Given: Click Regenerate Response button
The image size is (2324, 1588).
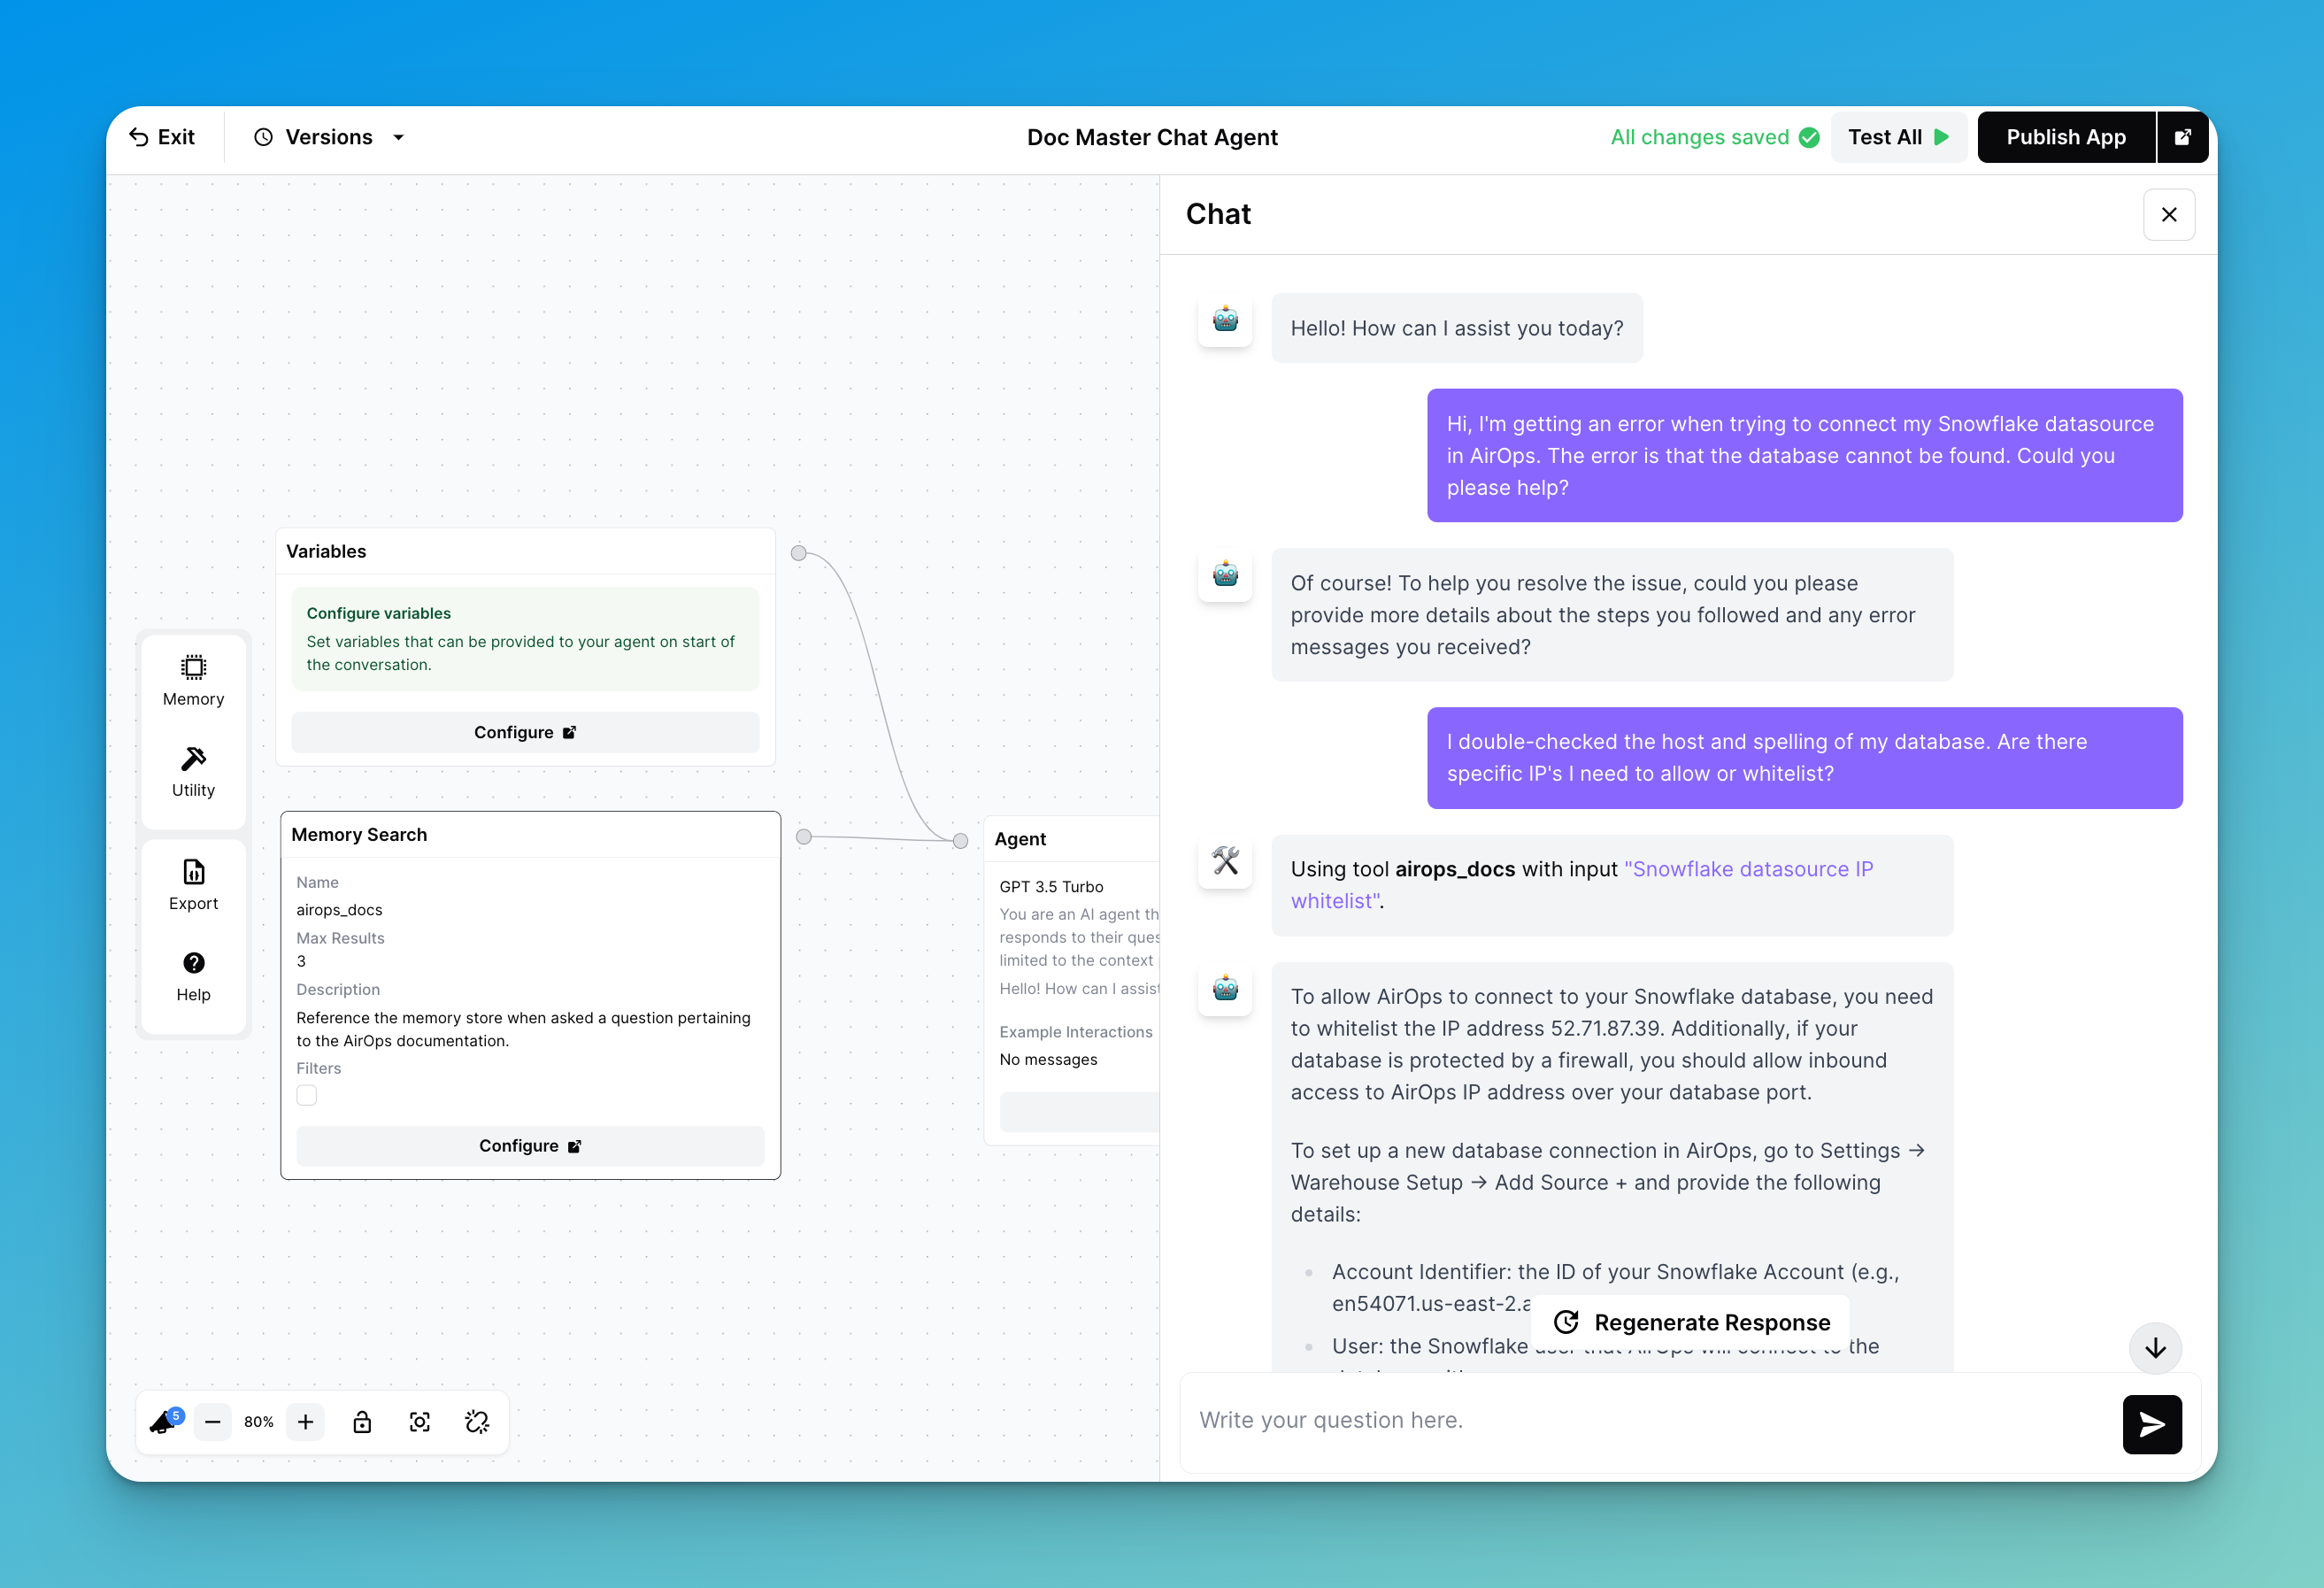Looking at the screenshot, I should click(1691, 1322).
